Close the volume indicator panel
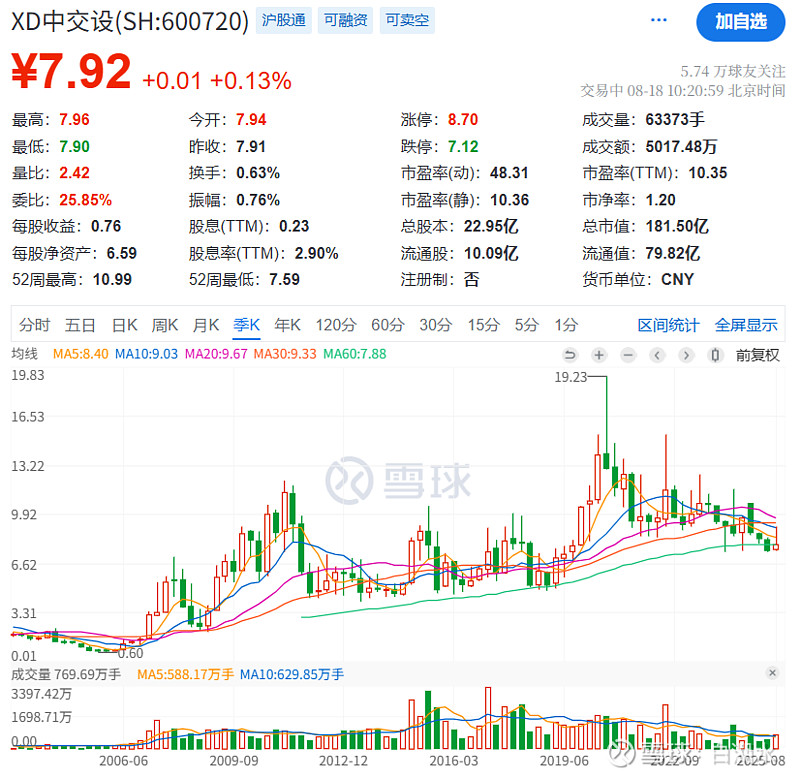This screenshot has width=800, height=779. pyautogui.click(x=772, y=673)
